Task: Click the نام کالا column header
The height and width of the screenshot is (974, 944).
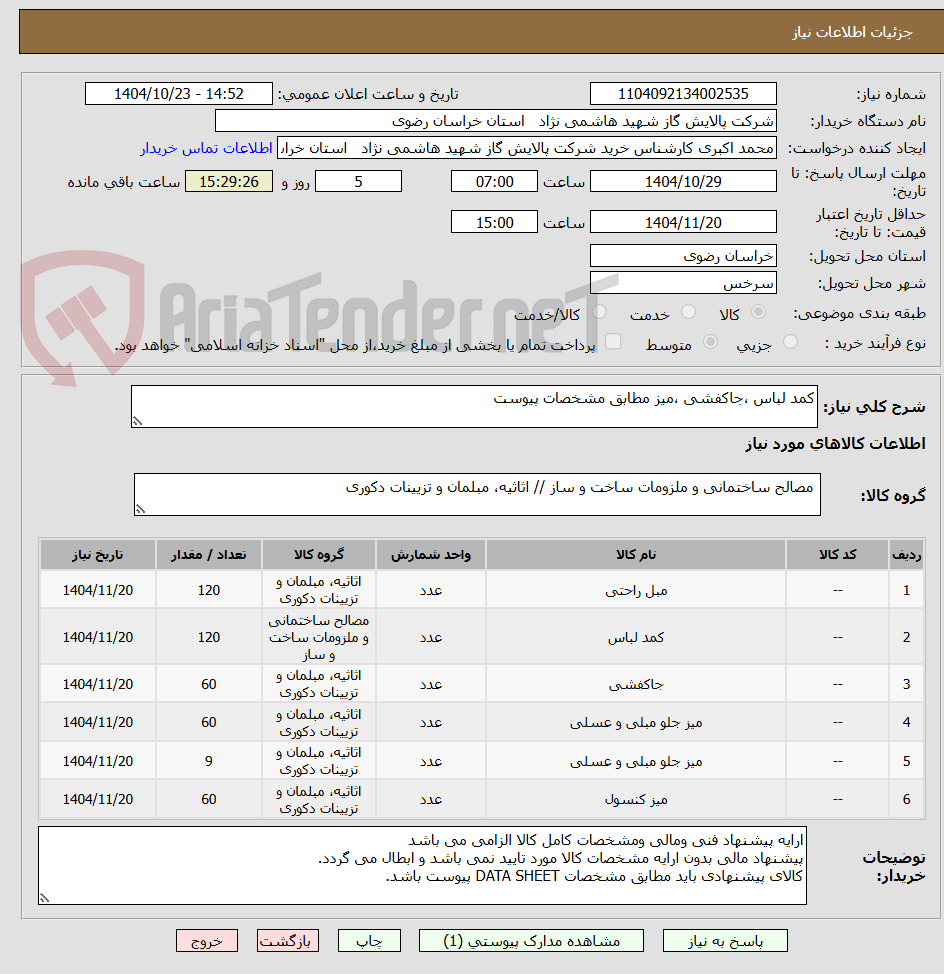Action: tap(636, 555)
